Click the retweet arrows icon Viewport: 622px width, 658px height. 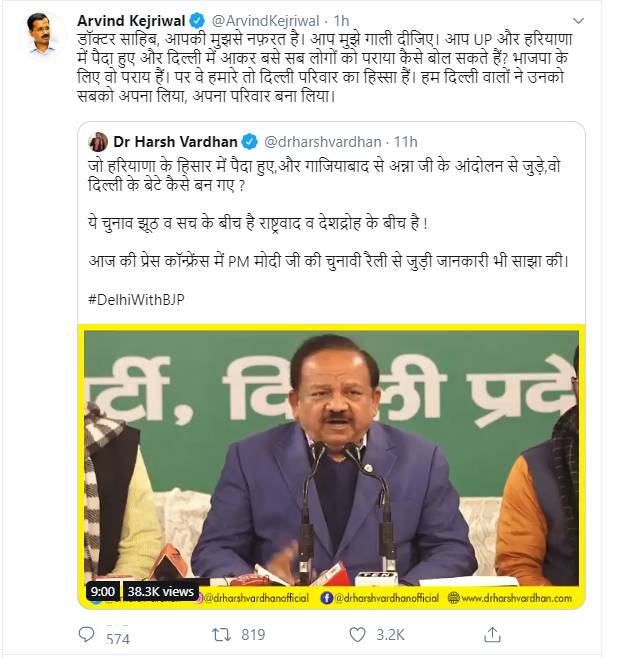pyautogui.click(x=221, y=634)
